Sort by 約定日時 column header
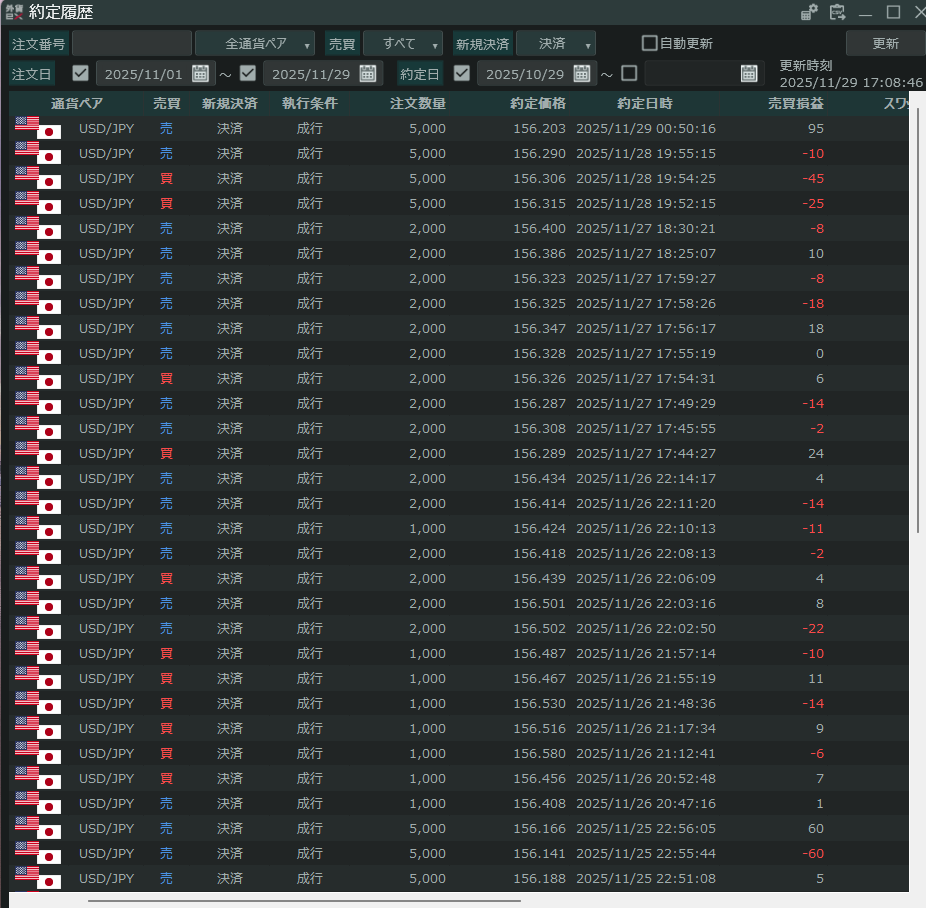This screenshot has height=908, width=926. click(644, 103)
